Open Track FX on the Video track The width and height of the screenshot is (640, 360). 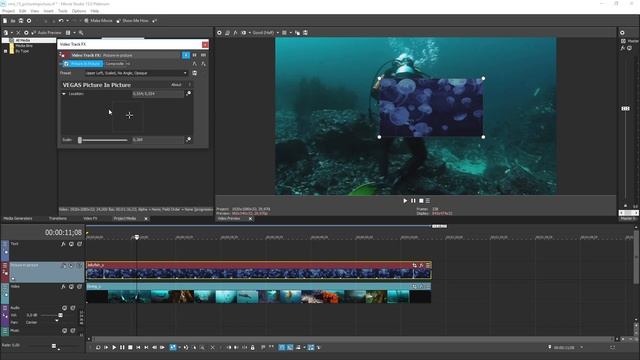(x=63, y=287)
